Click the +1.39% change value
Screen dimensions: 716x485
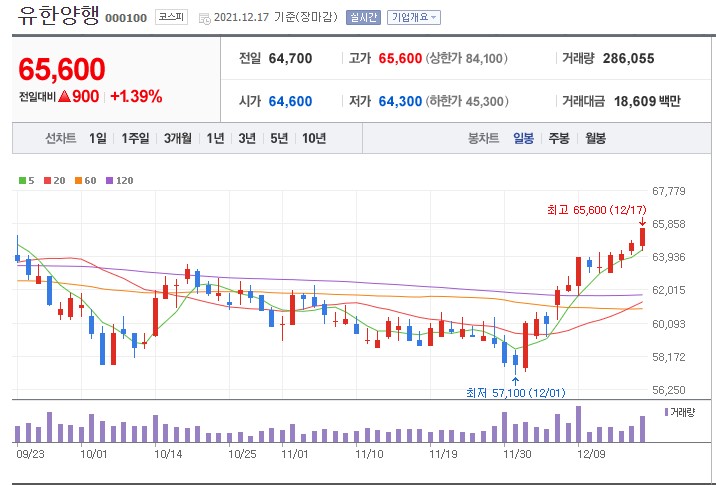coord(136,96)
